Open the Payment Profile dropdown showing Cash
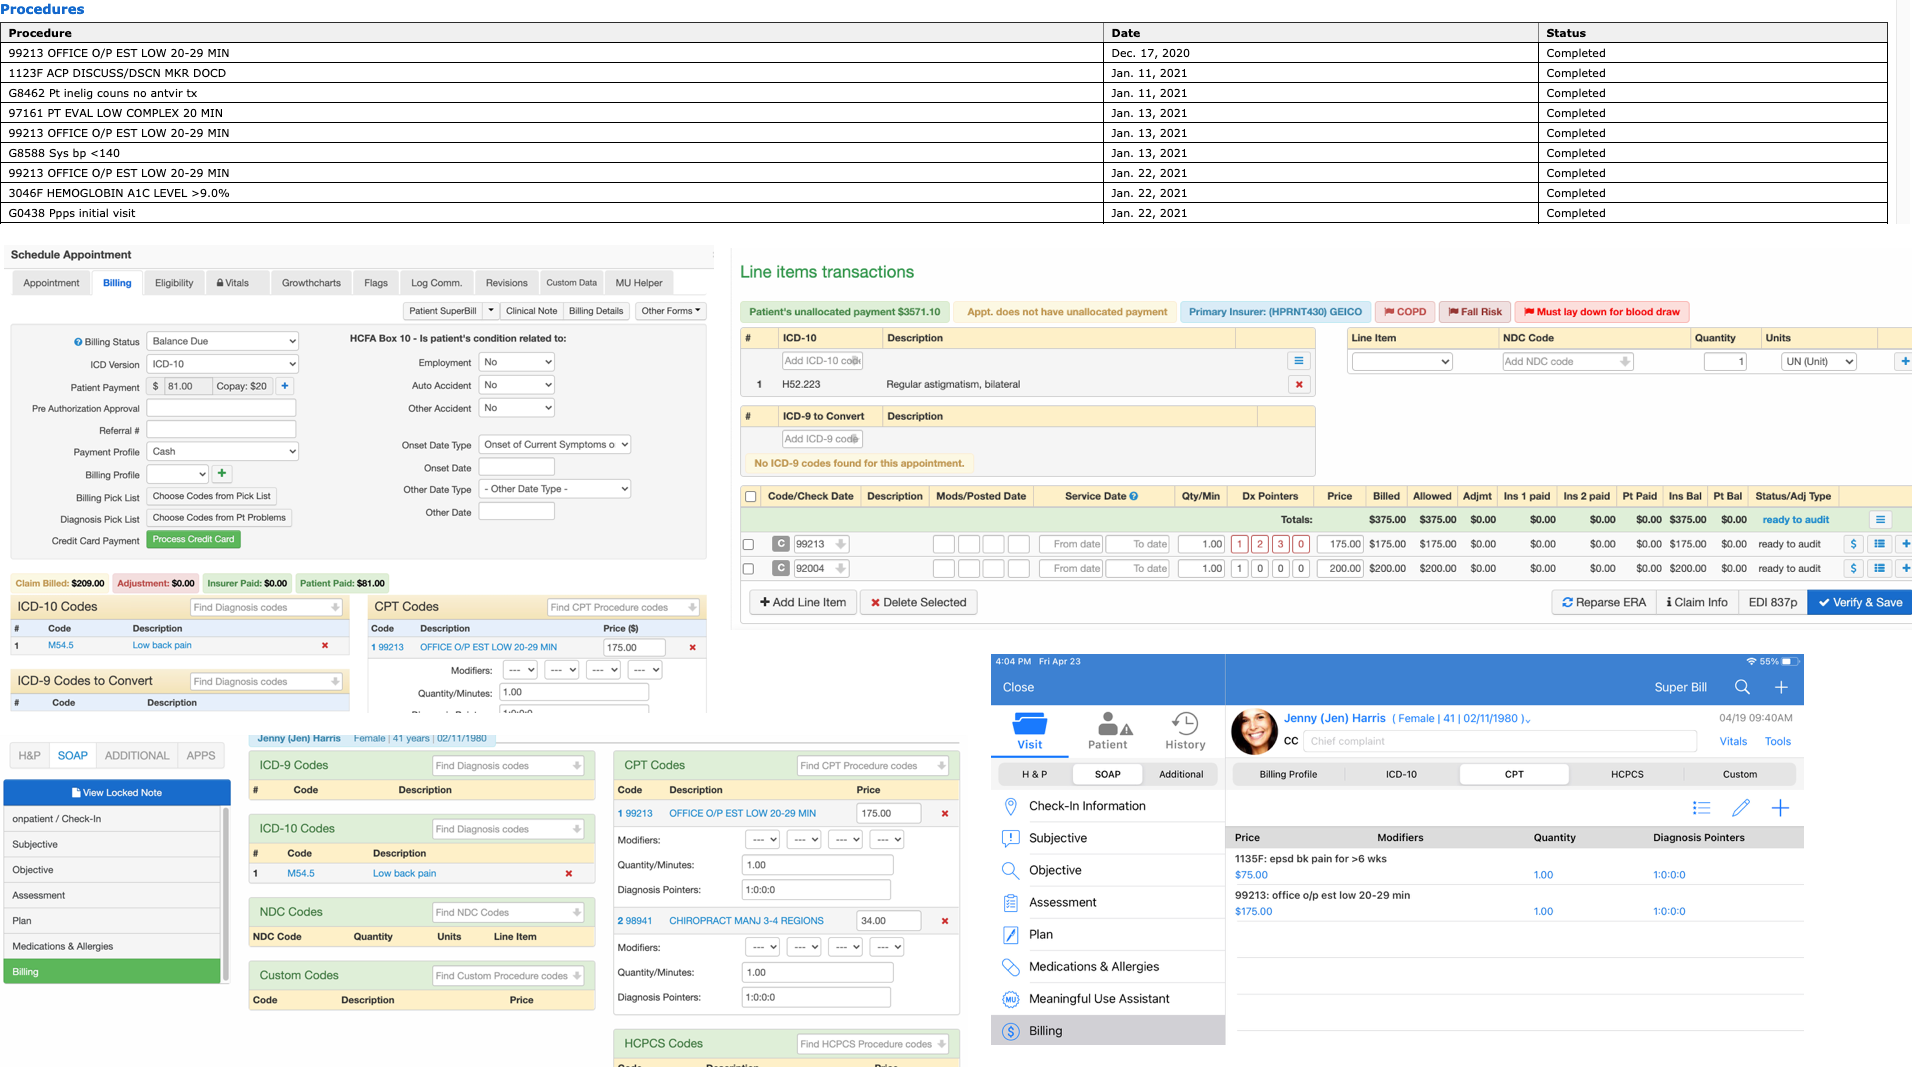1912x1067 pixels. point(222,452)
